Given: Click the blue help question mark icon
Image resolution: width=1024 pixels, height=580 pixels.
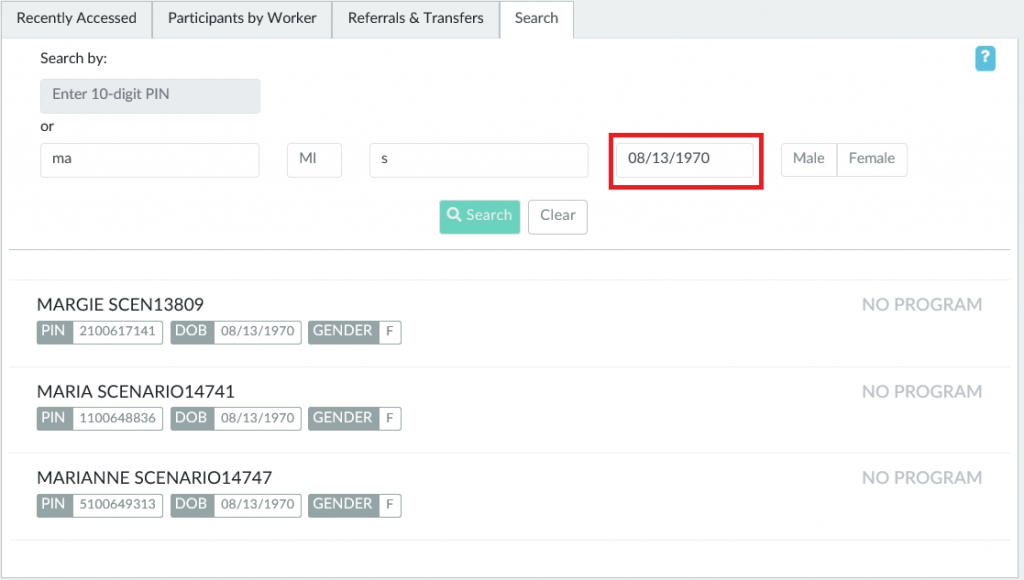Looking at the screenshot, I should pos(985,59).
